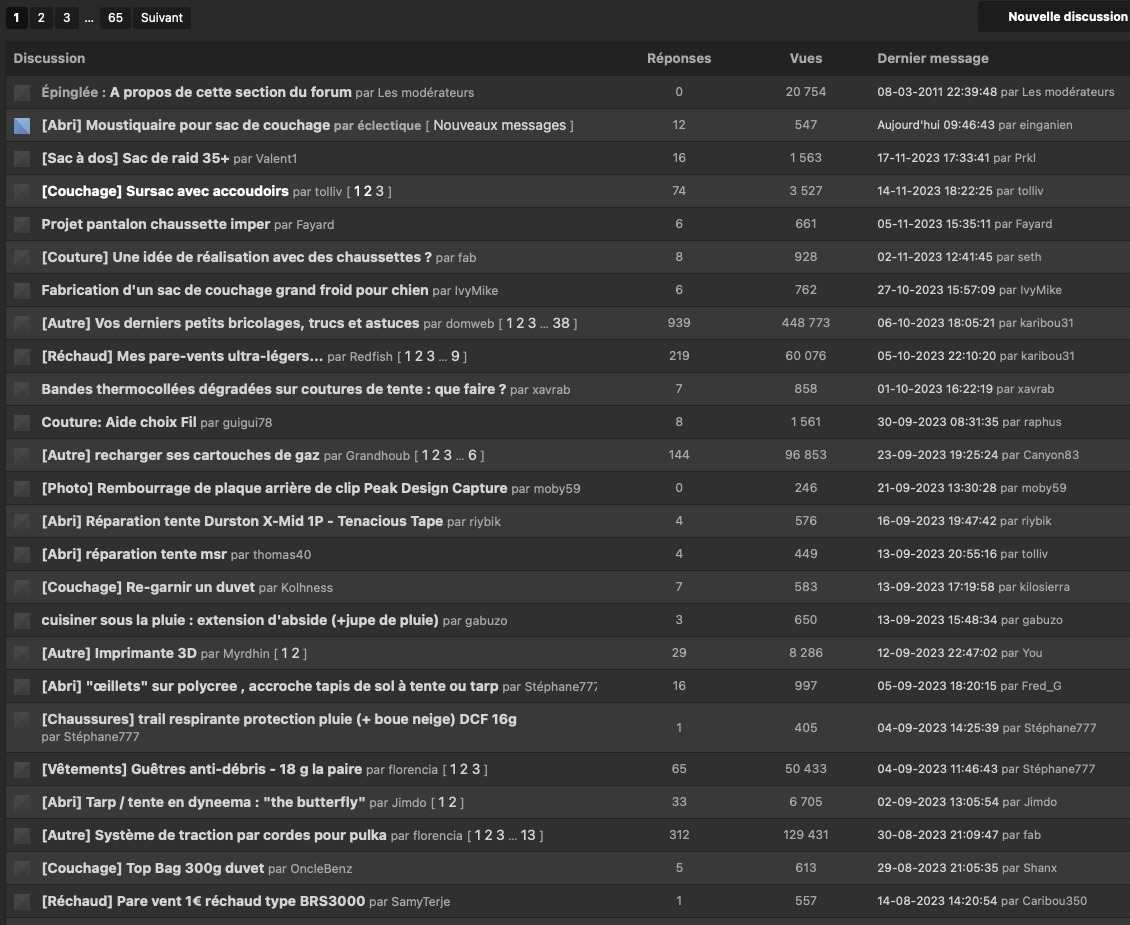Open Bandes thermocollées dégradées thread
The height and width of the screenshot is (925, 1130).
(274, 389)
